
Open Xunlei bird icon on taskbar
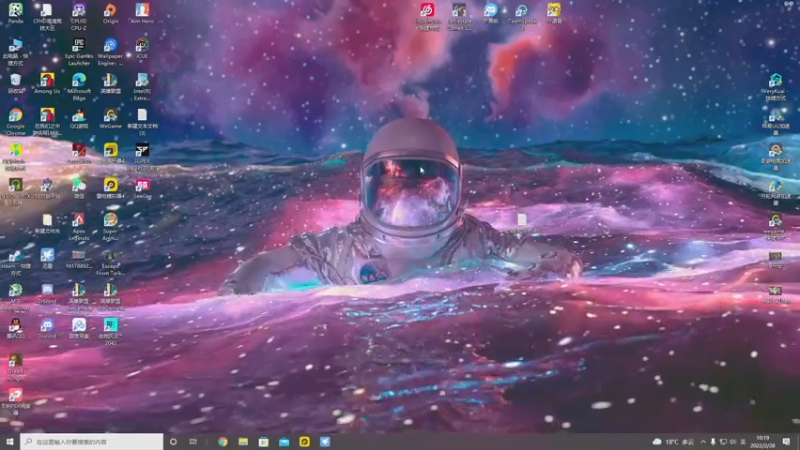click(325, 441)
